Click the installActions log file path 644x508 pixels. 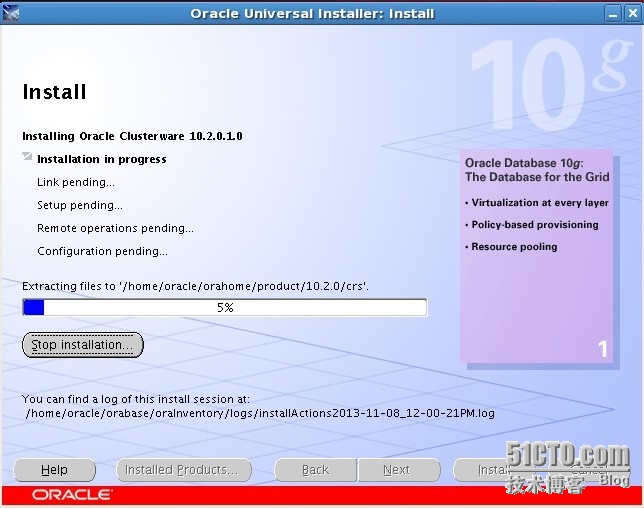tap(260, 413)
